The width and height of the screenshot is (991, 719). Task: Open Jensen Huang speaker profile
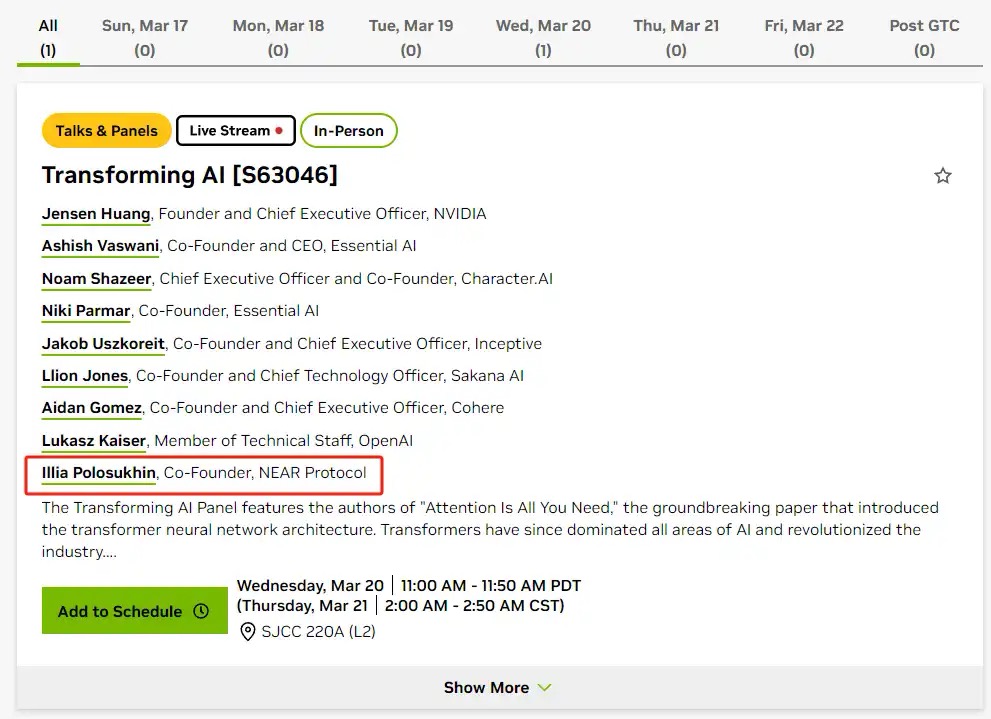point(96,214)
